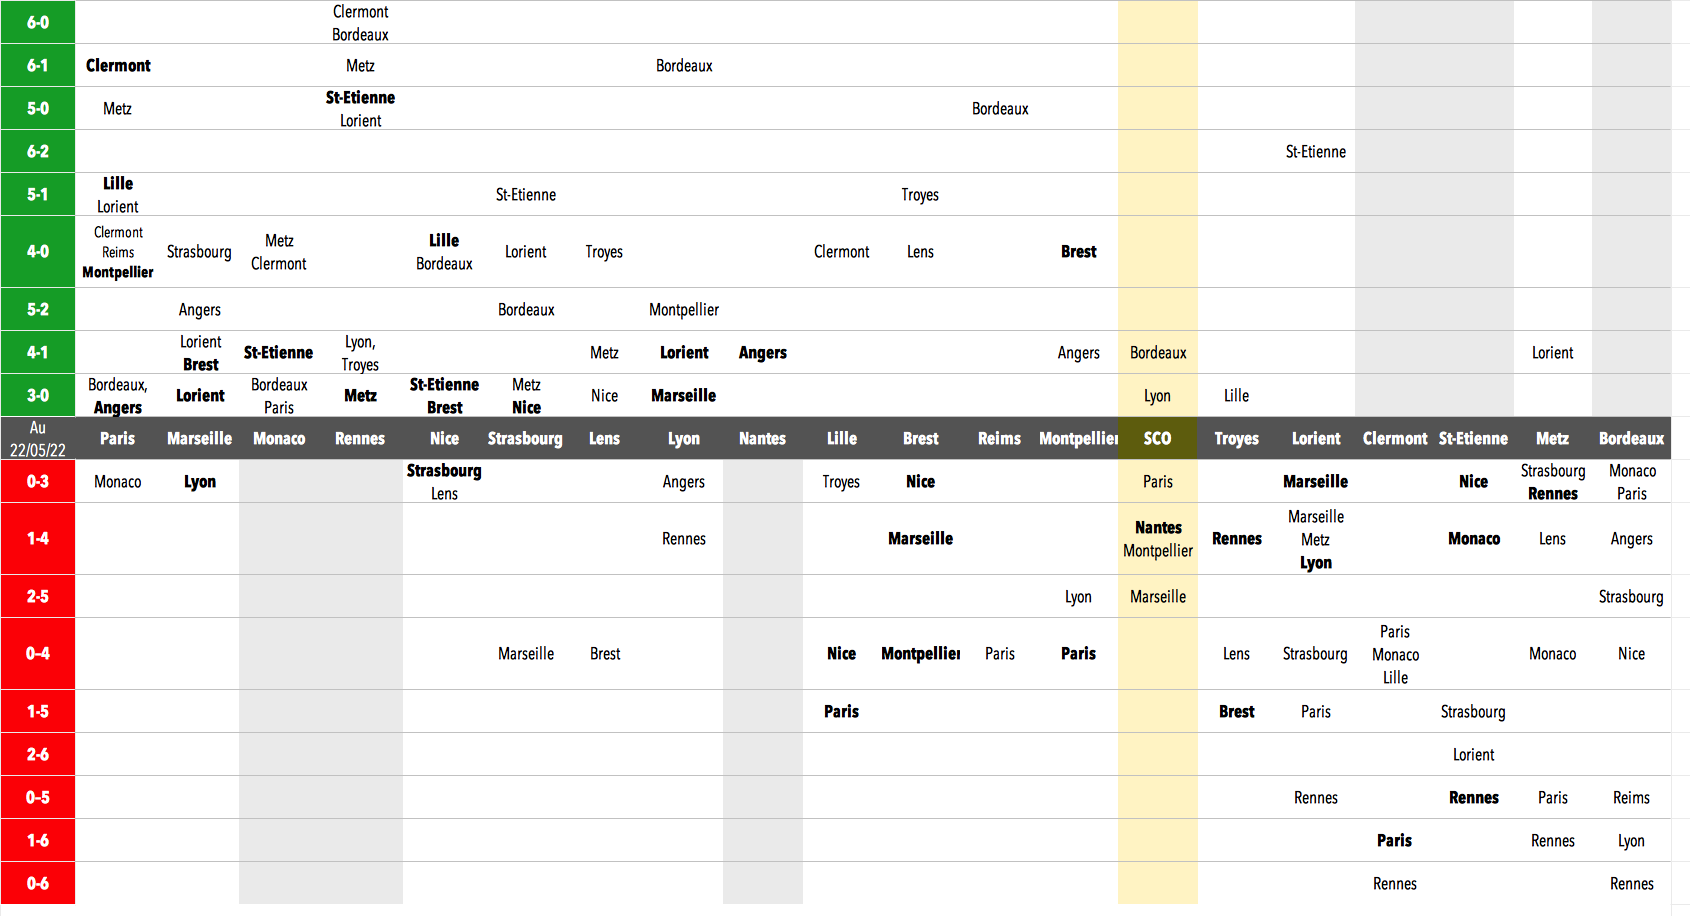Screen dimensions: 1690x916
Task: Click the Bordeaux team column header
Action: (1631, 439)
